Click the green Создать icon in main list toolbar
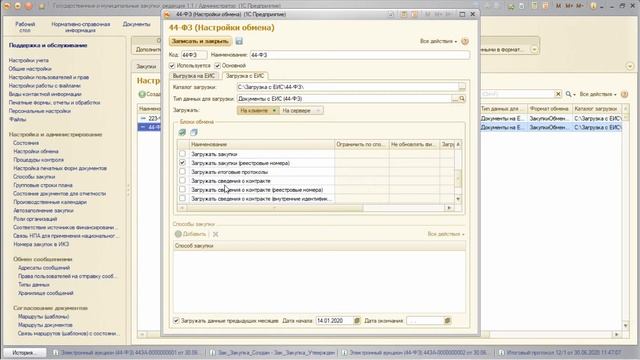640x360 pixels. pos(142,94)
